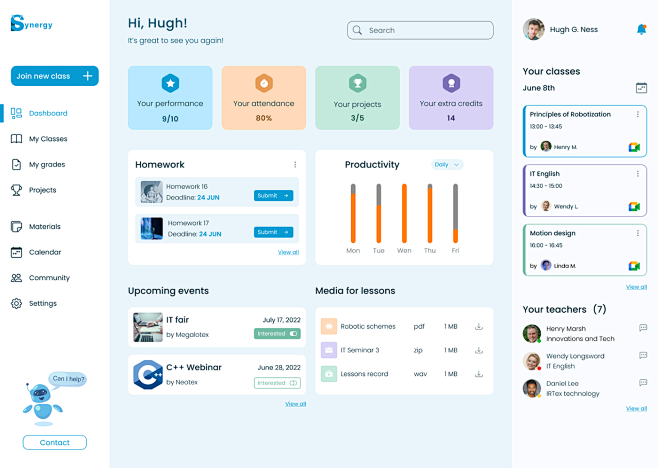Click the Thu productivity bar
The height and width of the screenshot is (468, 658).
click(430, 213)
